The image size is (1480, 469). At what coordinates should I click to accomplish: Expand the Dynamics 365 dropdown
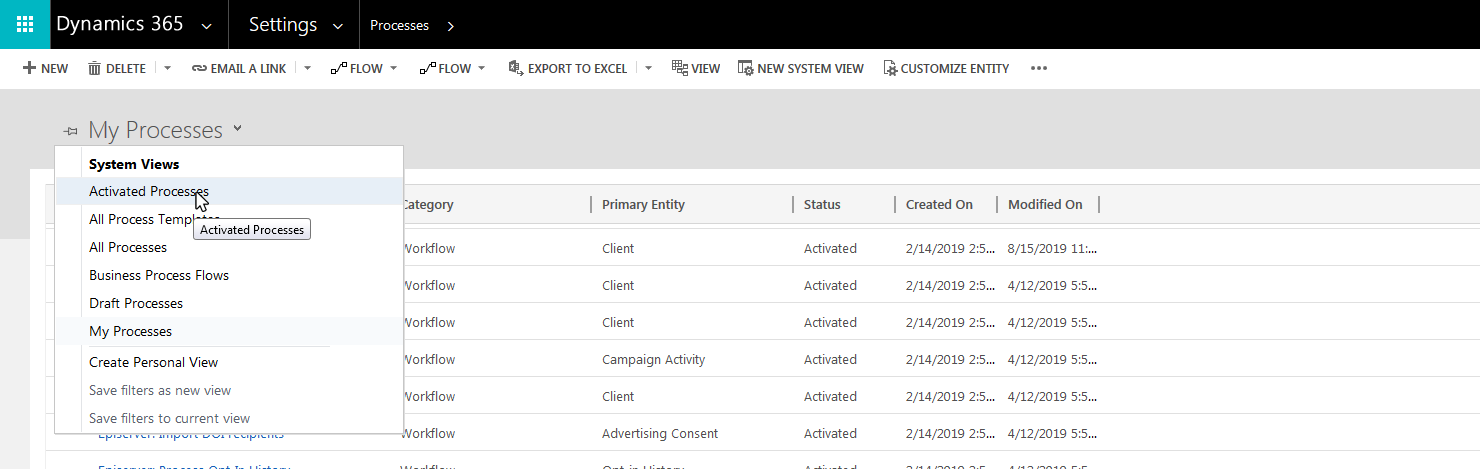pos(206,25)
